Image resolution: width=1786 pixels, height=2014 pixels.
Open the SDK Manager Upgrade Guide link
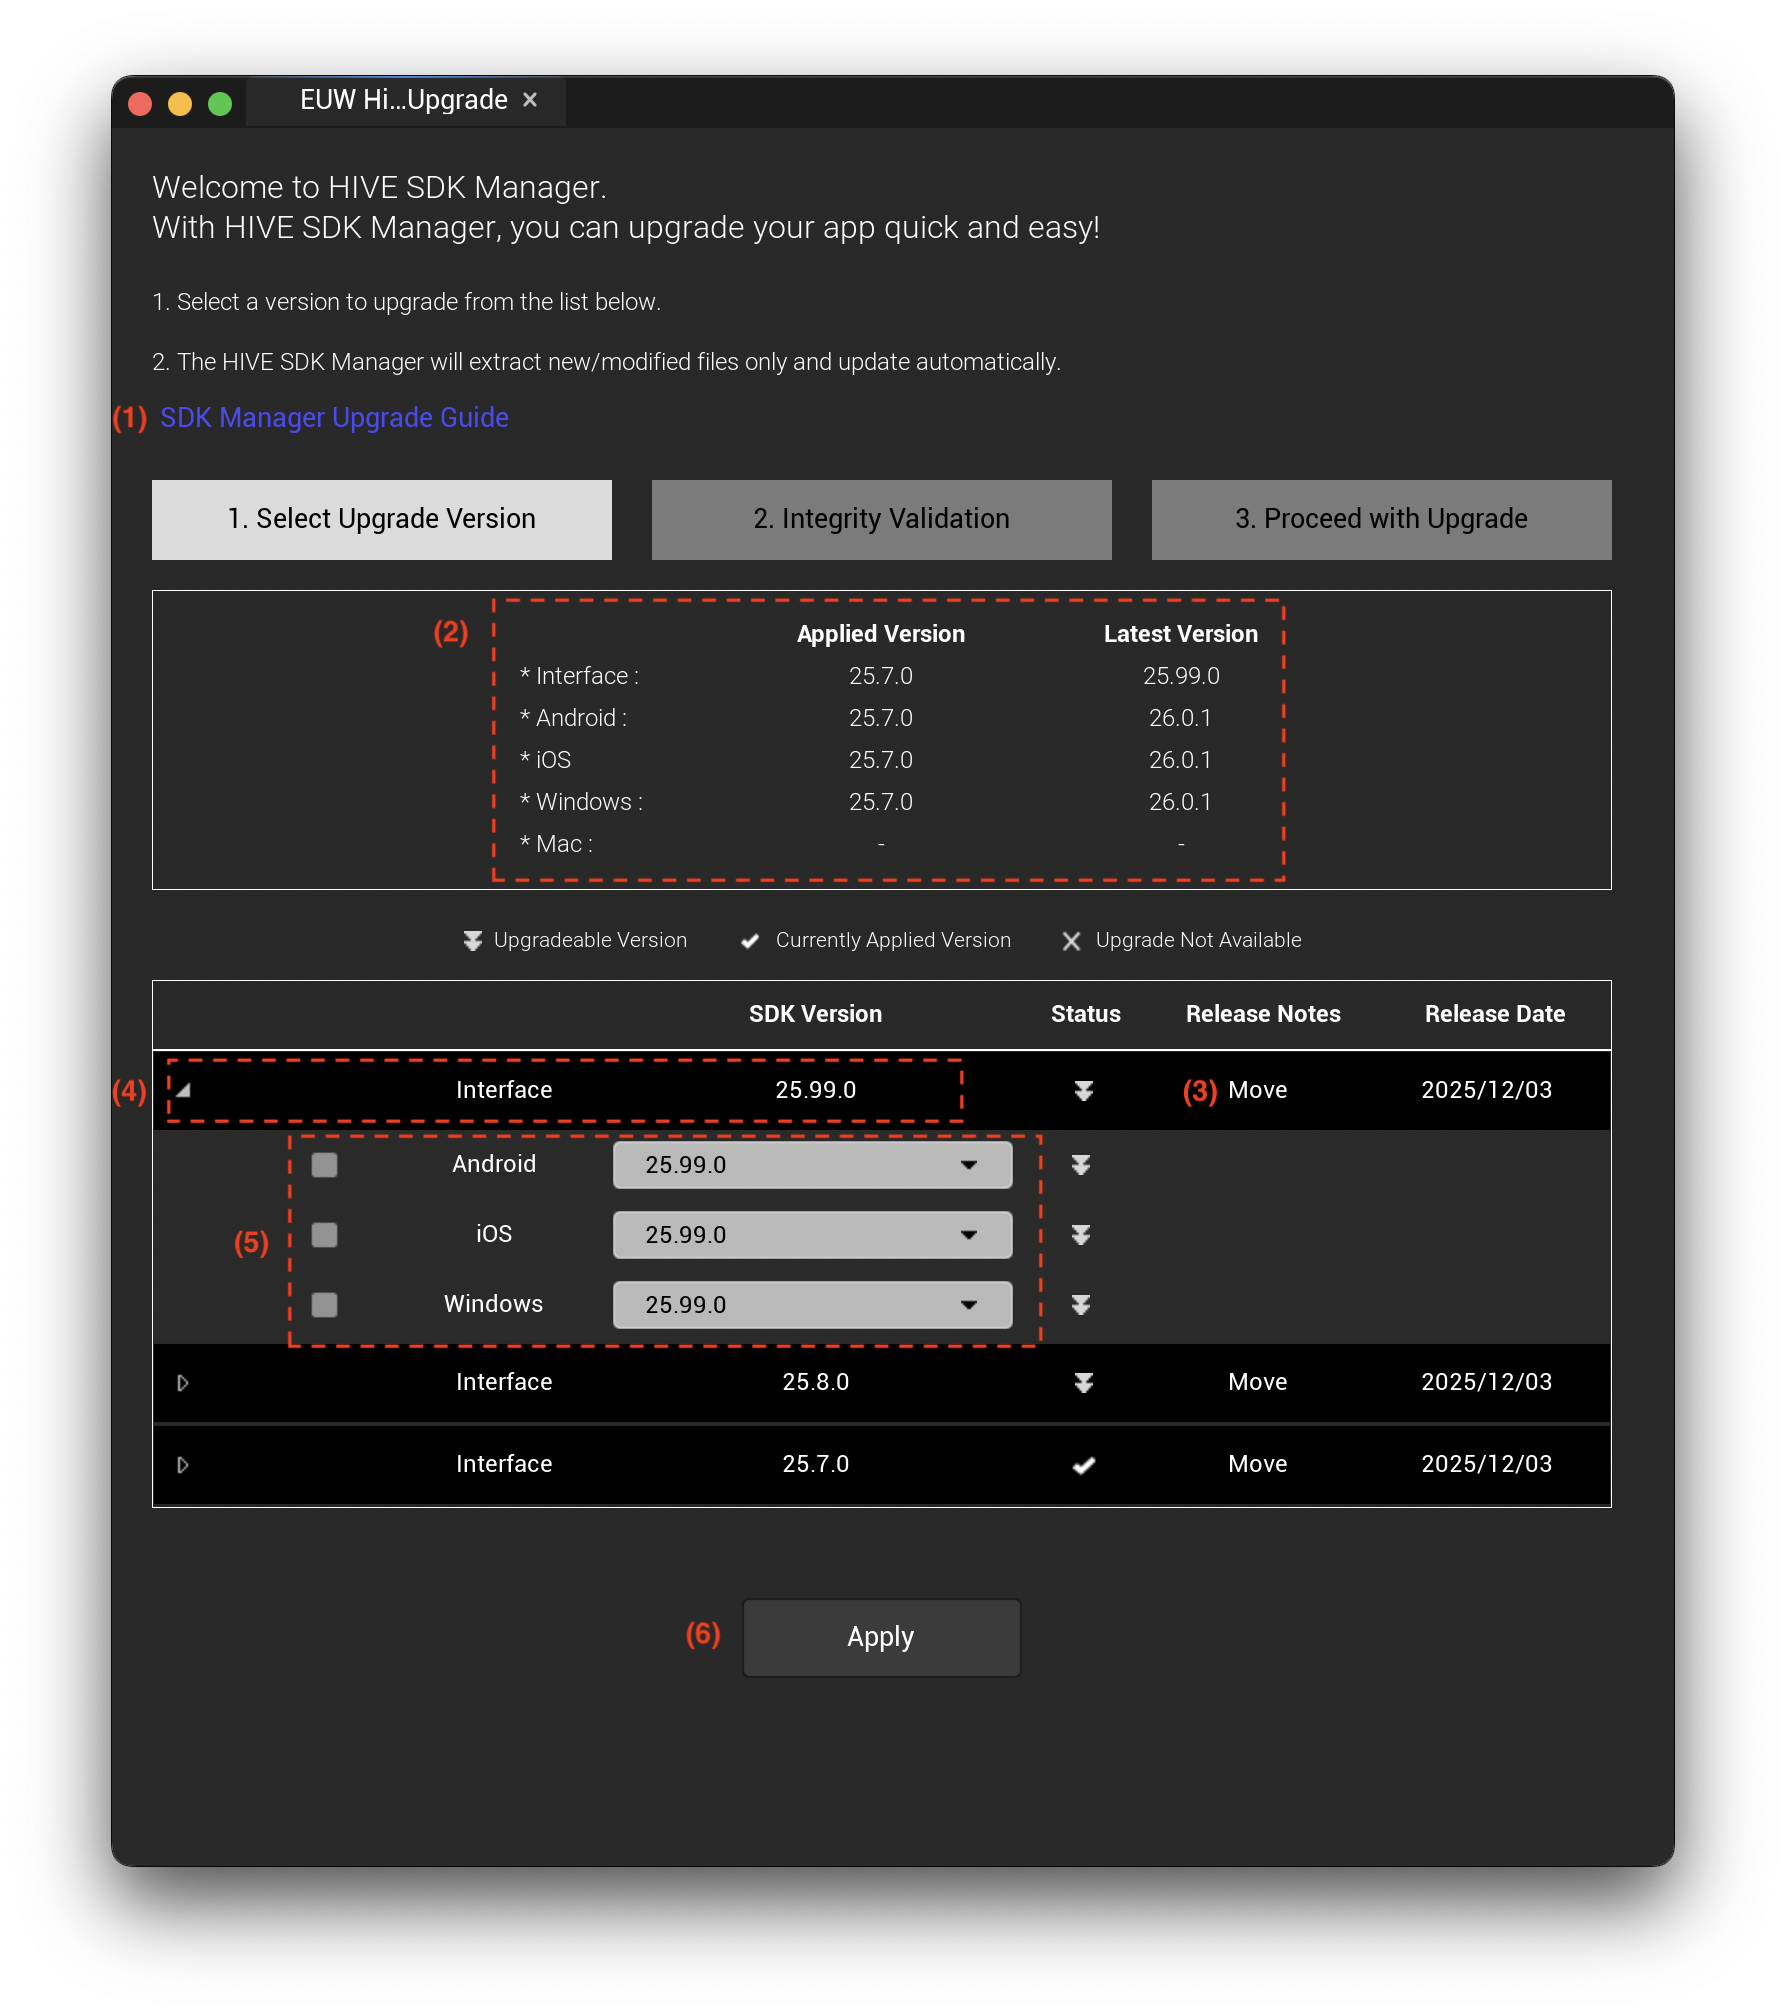[x=334, y=418]
